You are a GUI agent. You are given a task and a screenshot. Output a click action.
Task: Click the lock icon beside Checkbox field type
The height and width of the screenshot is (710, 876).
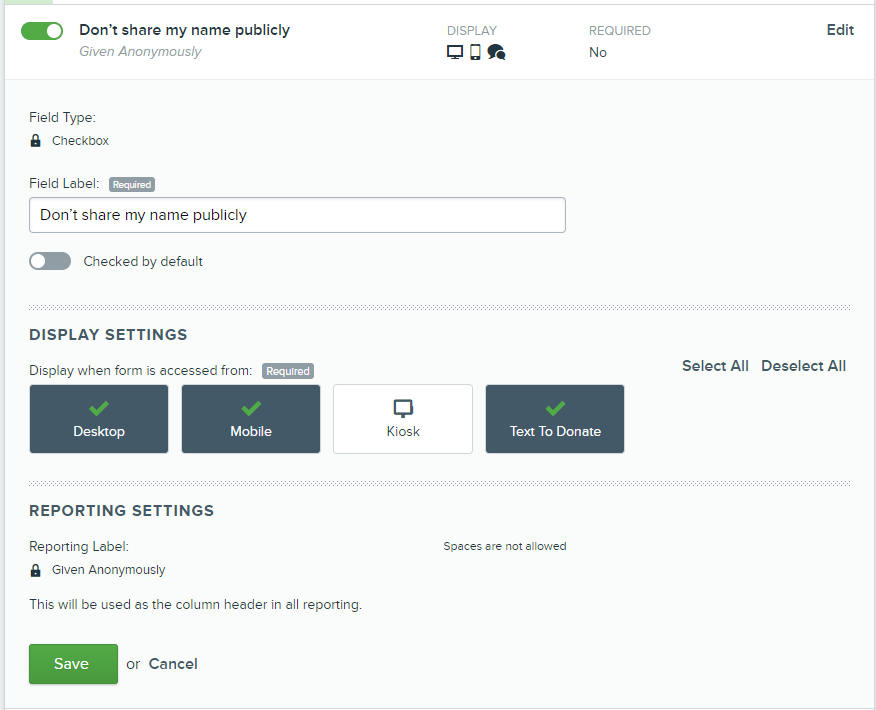(35, 140)
